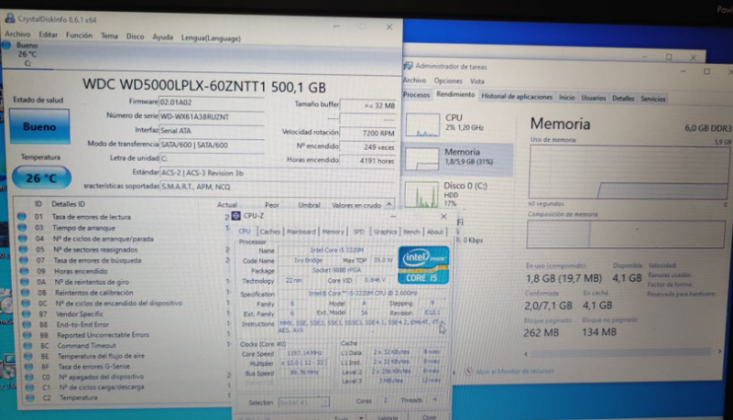Click the Firmware field 02.01A02
The width and height of the screenshot is (733, 420).
tap(211, 102)
